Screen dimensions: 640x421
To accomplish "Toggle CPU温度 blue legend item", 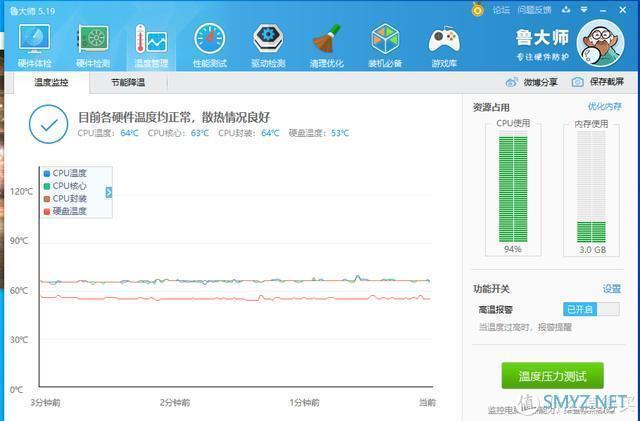I will [65, 173].
